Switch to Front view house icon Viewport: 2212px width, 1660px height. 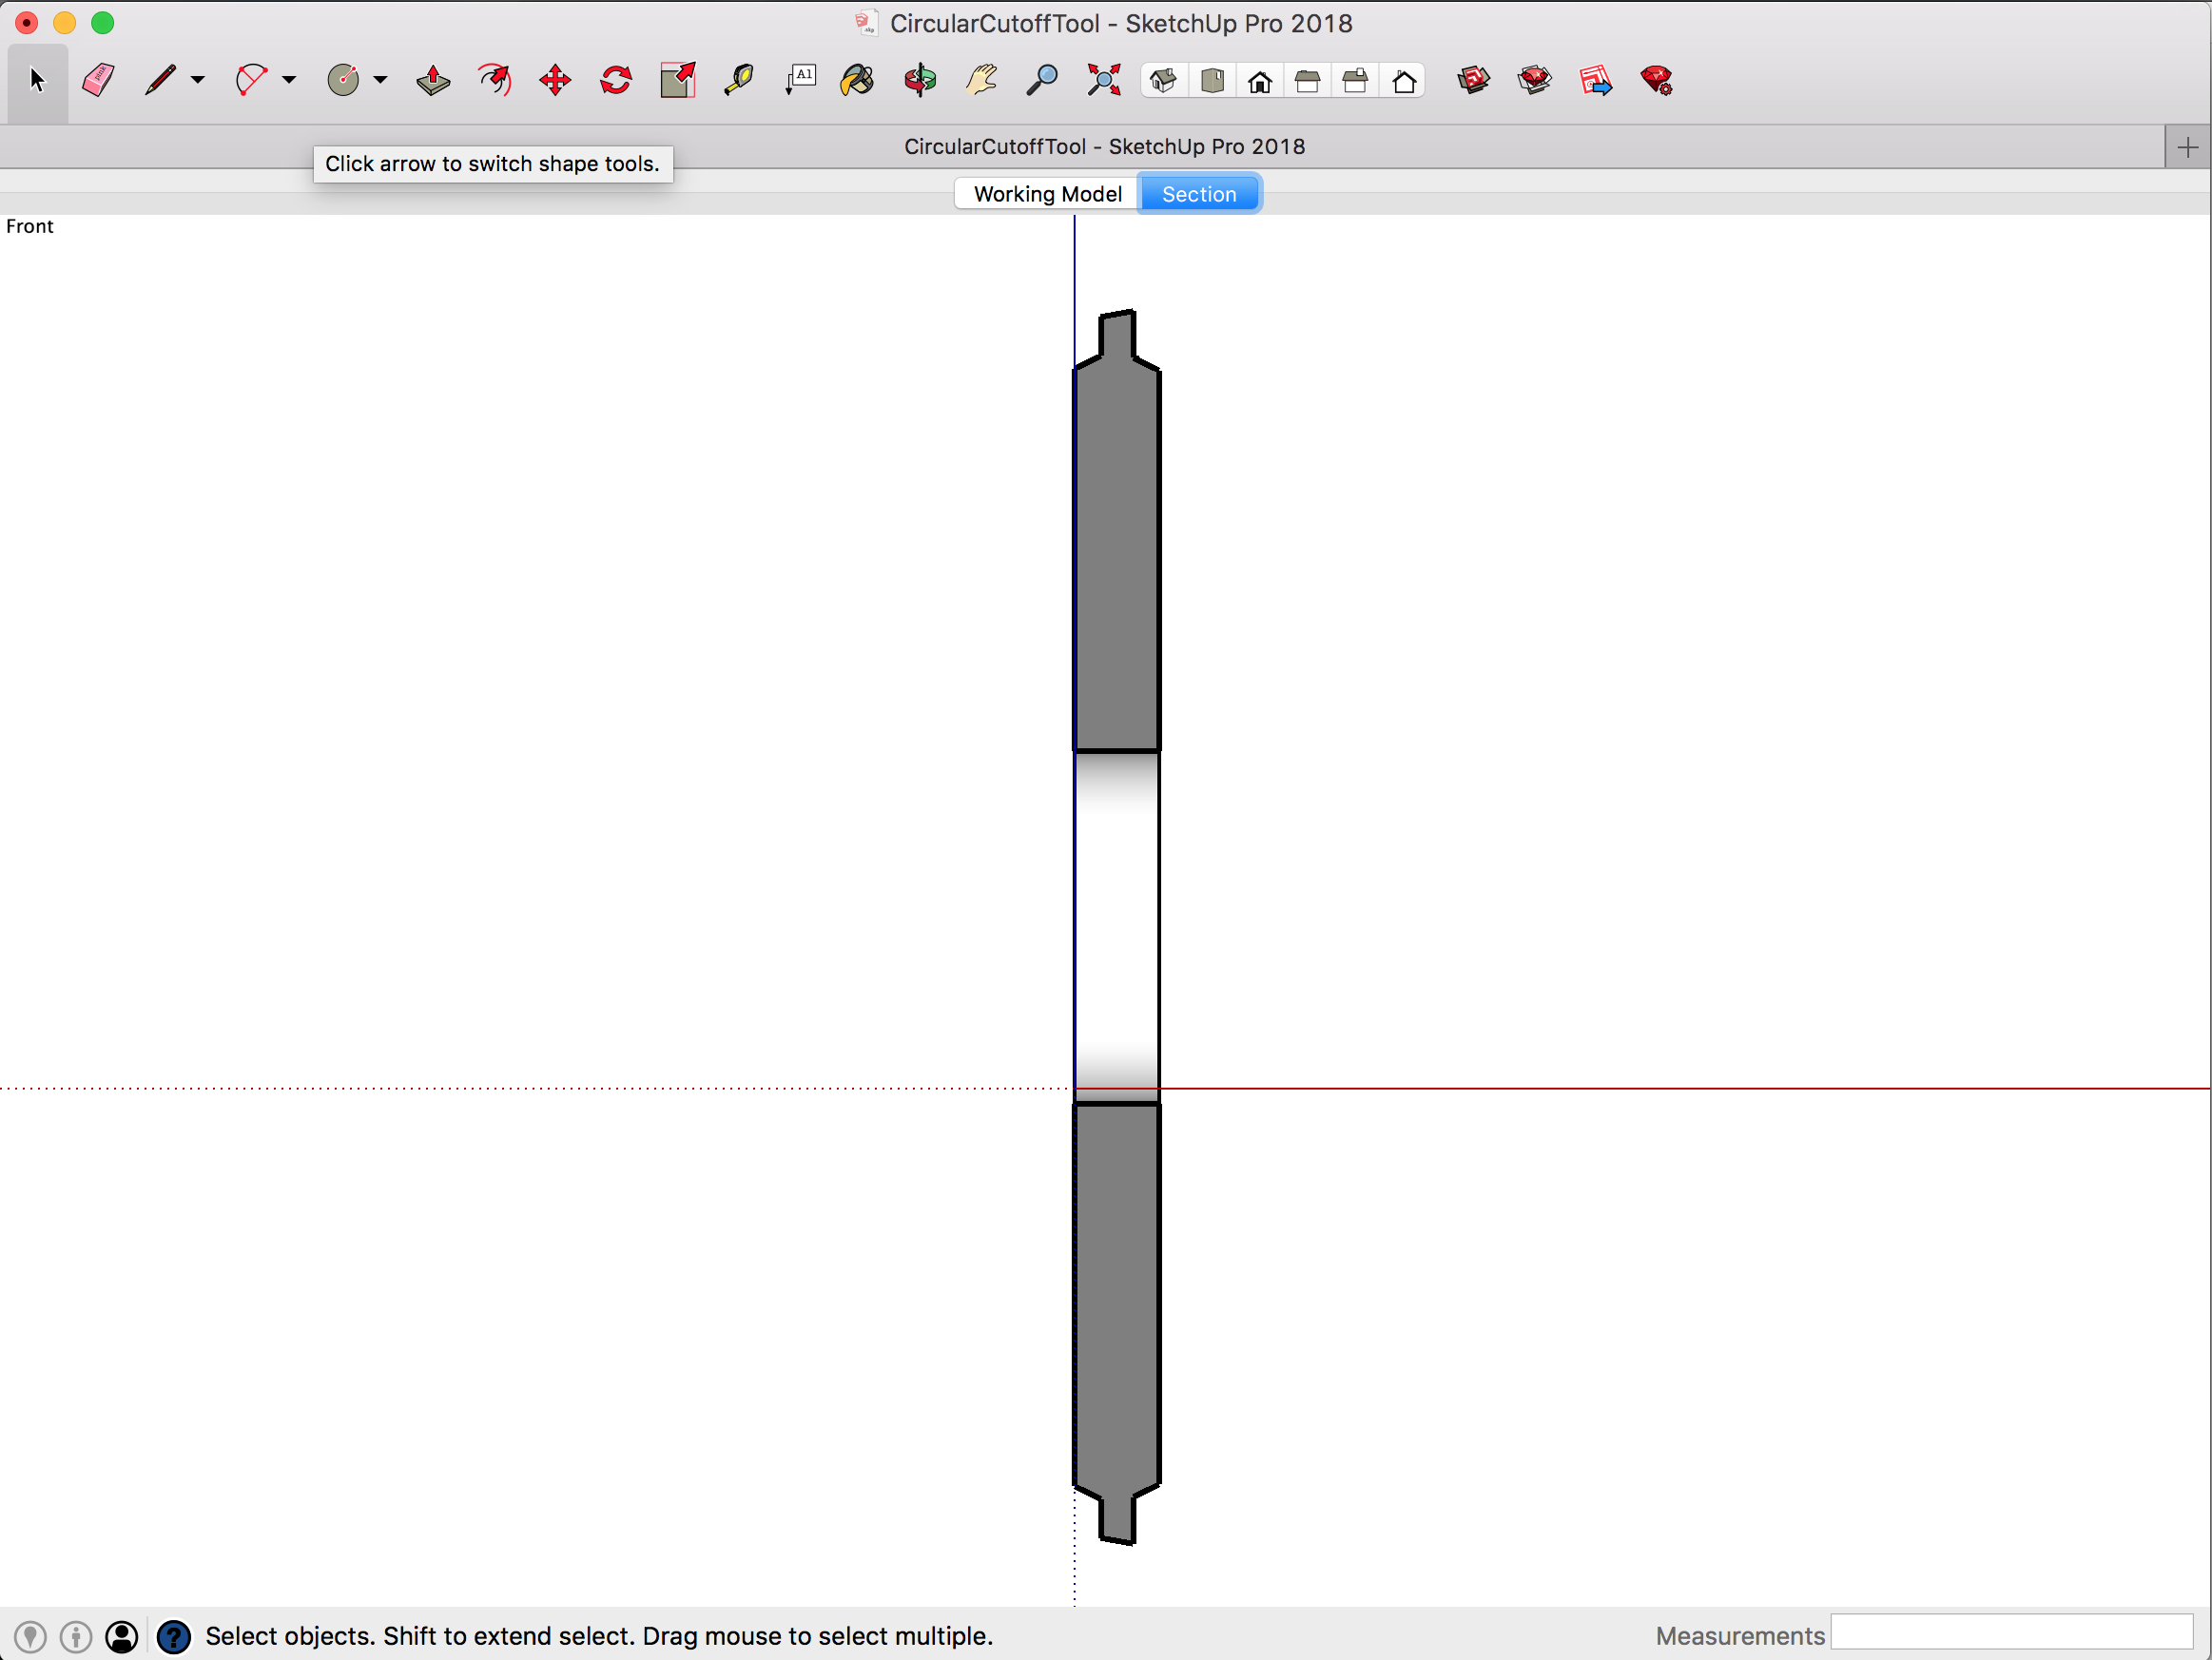[x=1260, y=81]
